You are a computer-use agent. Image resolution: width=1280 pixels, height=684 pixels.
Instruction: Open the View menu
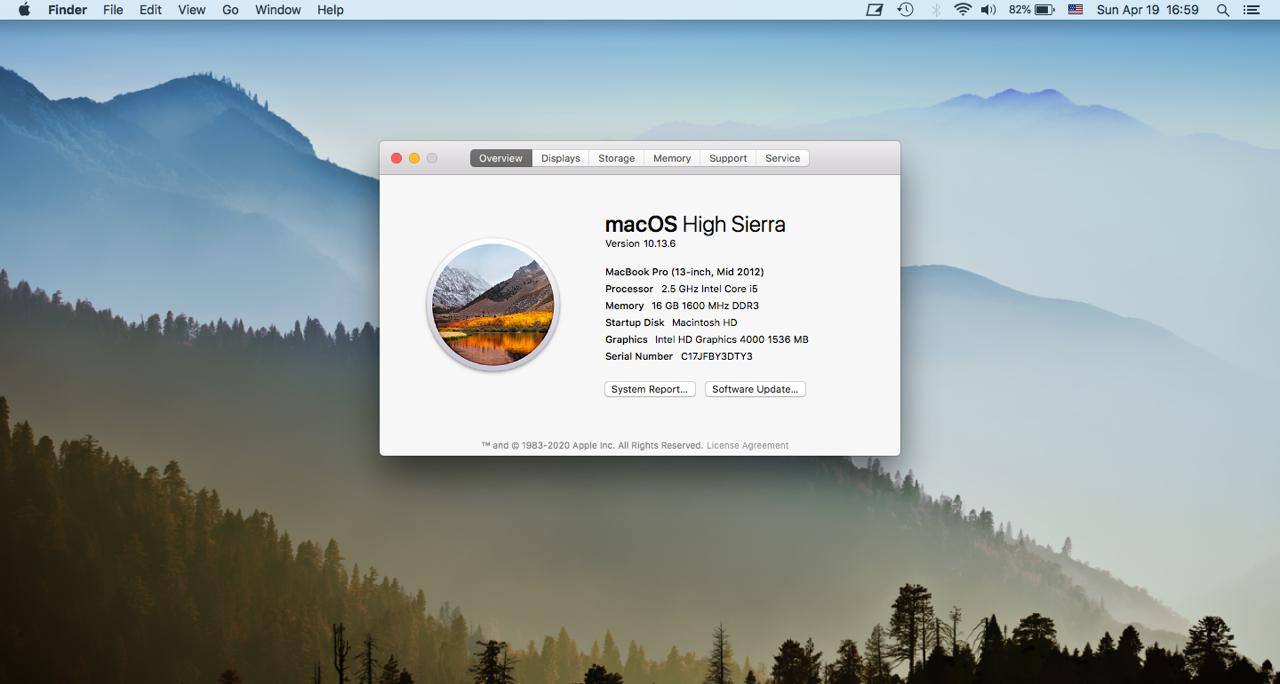point(192,9)
